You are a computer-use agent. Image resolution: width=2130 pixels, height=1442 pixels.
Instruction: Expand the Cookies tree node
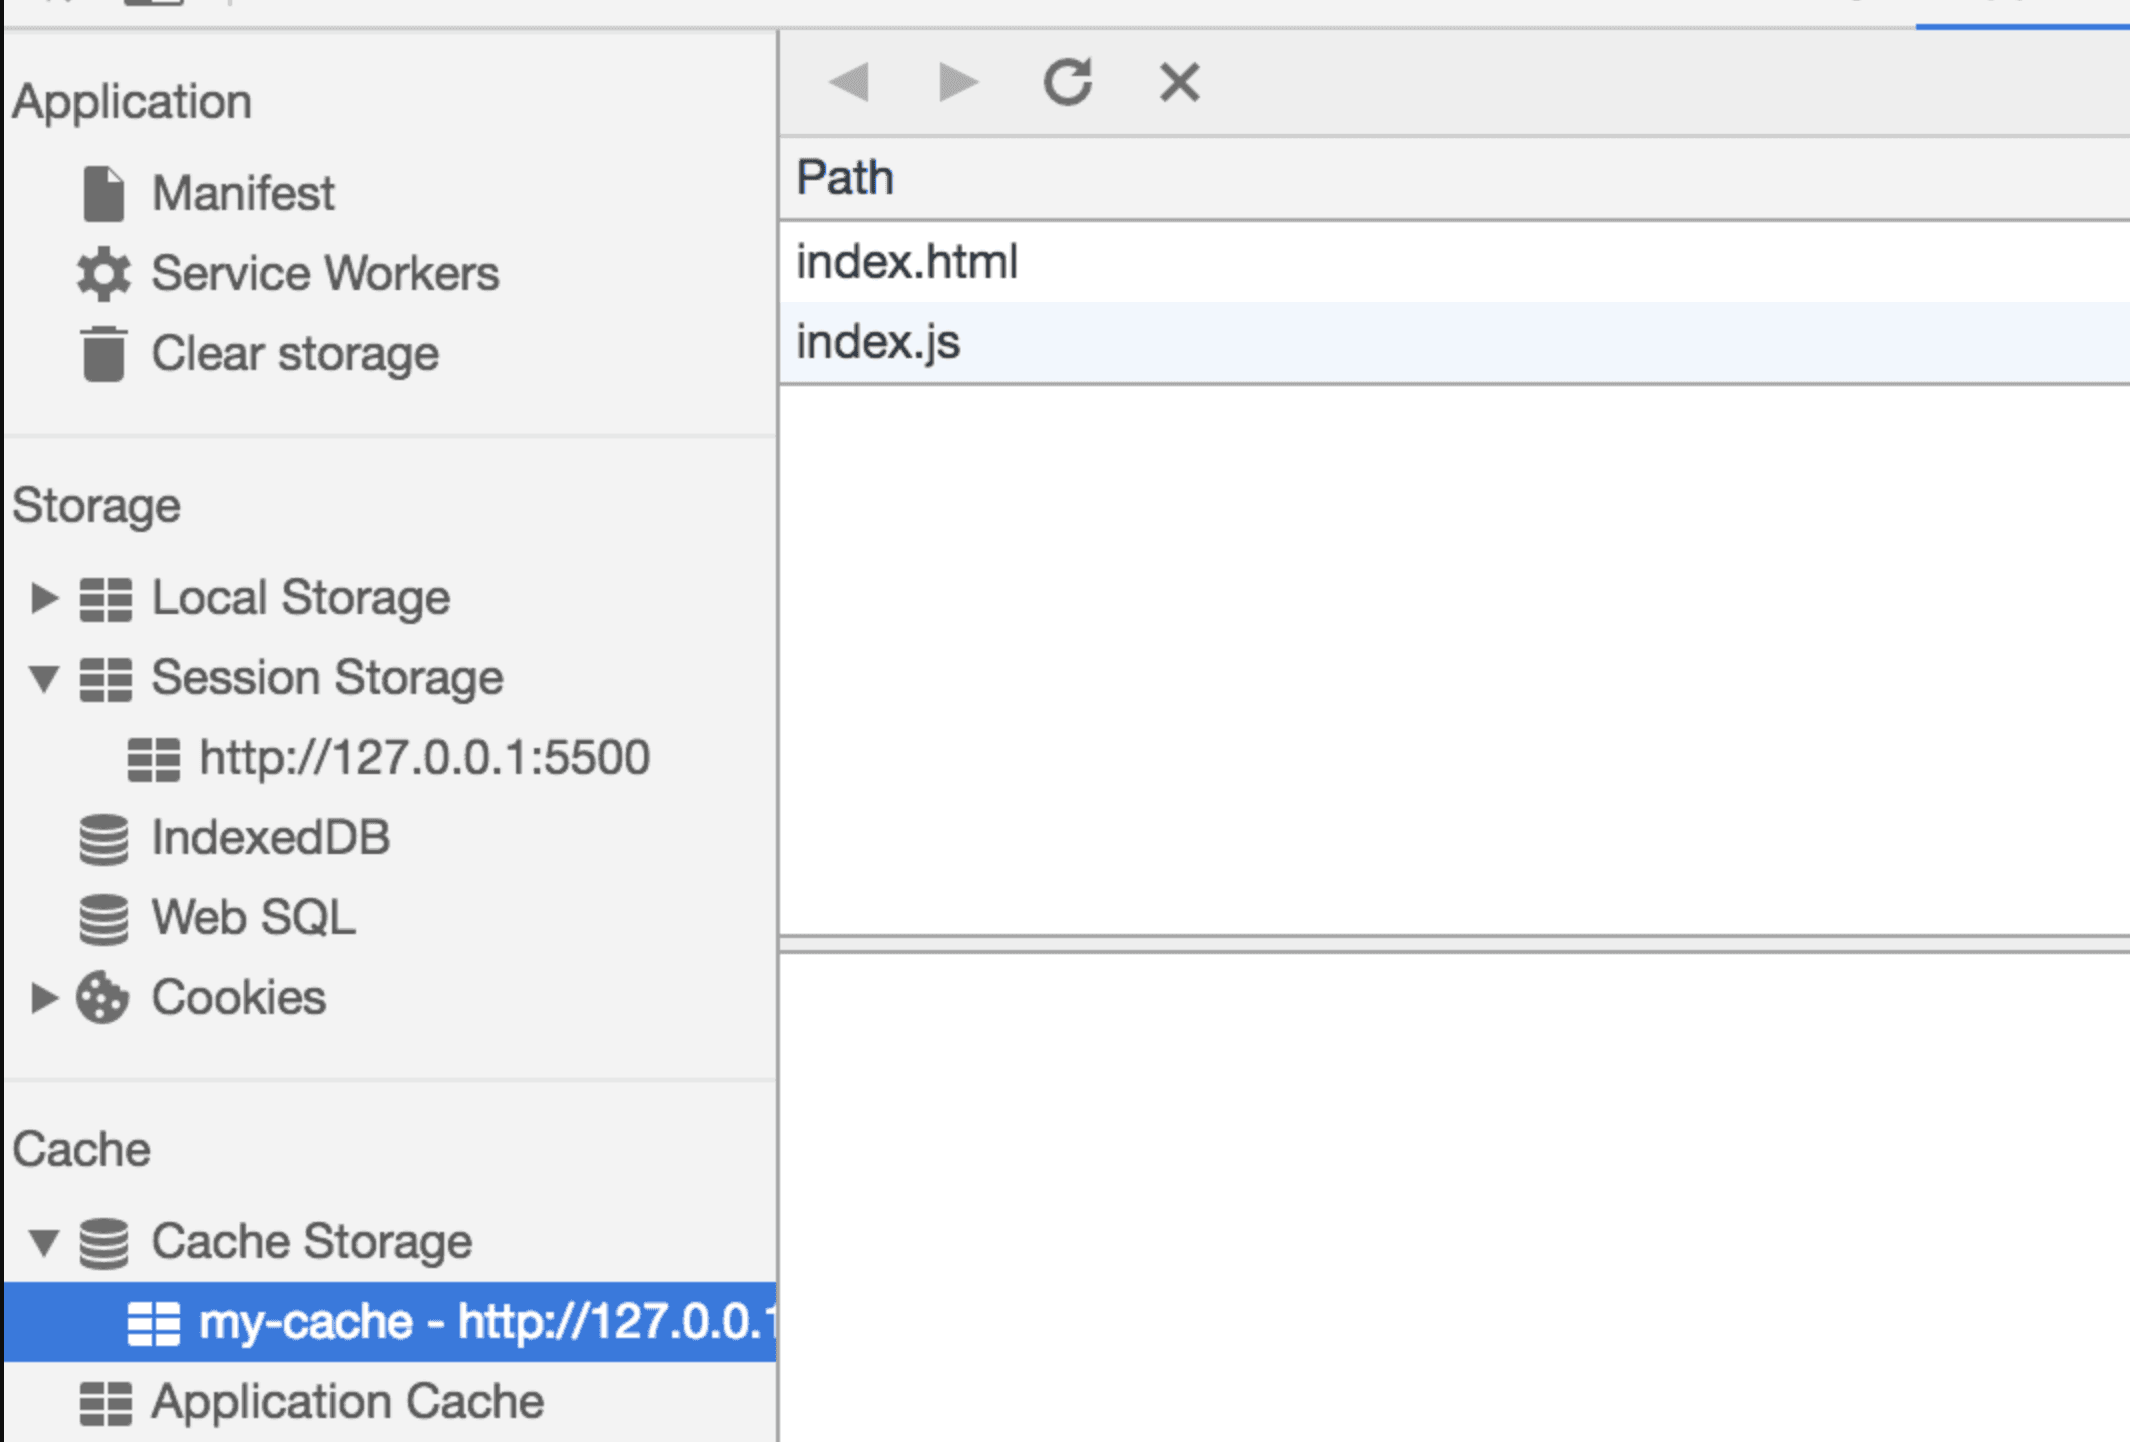(x=43, y=997)
